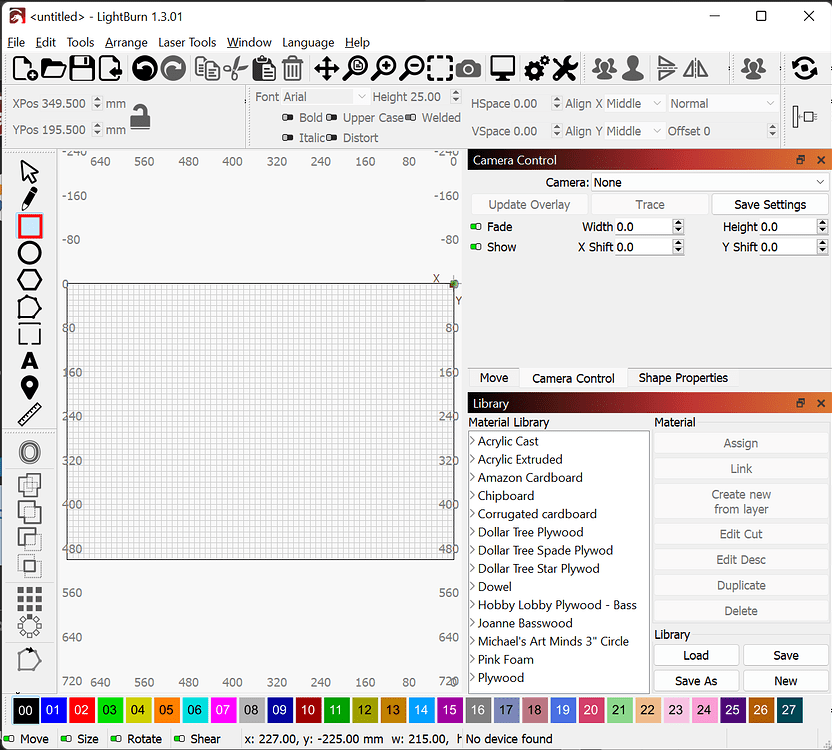Open the Camera None dropdown

tap(709, 183)
